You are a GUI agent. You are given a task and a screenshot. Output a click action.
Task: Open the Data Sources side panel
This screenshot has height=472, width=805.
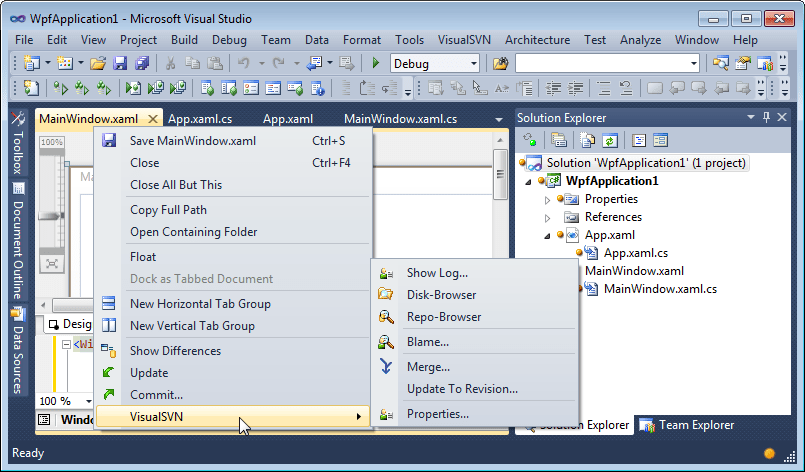coord(18,350)
